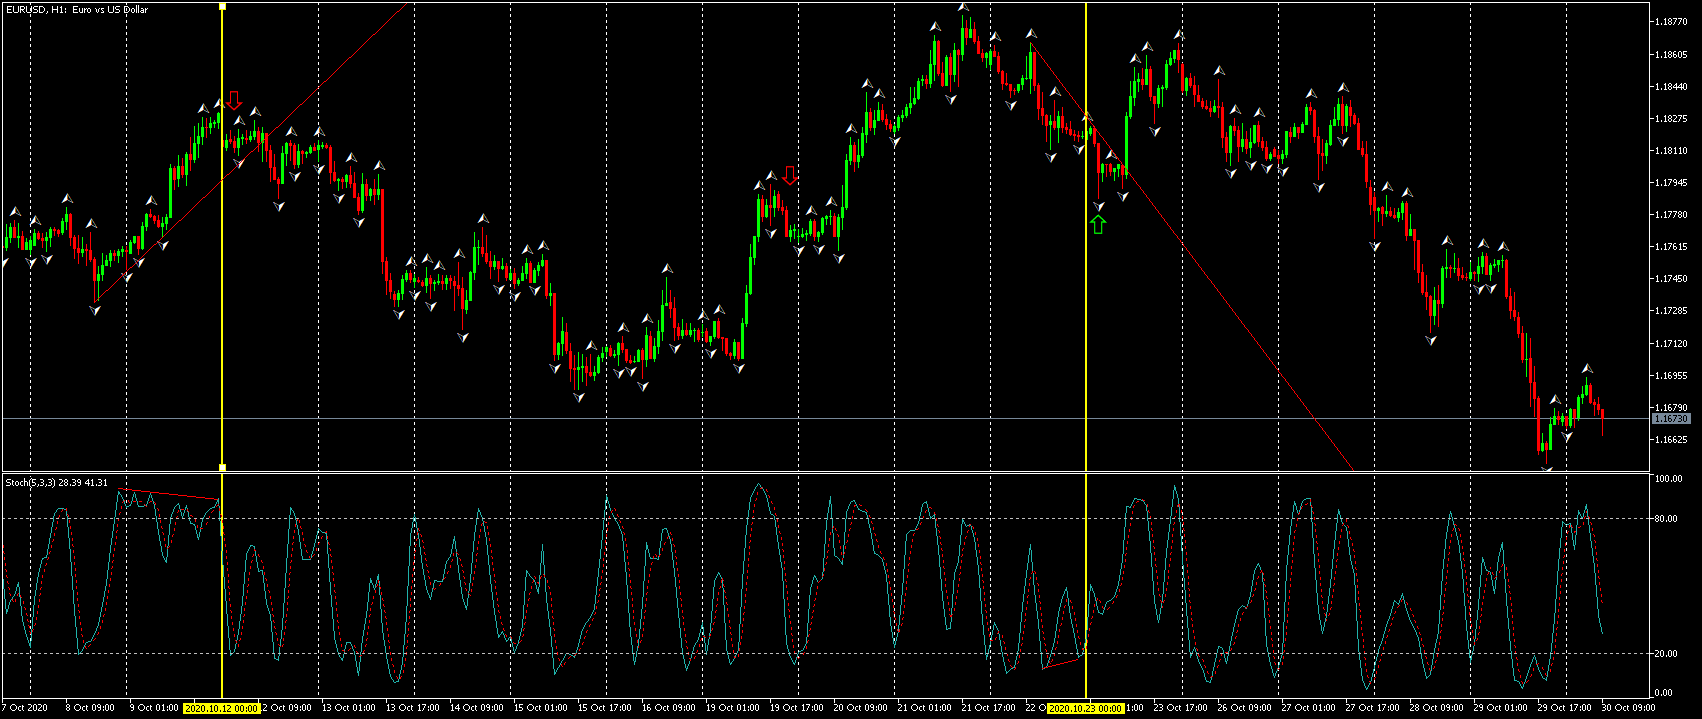
Task: Click the 1.18110 price scale label
Action: 1671,151
